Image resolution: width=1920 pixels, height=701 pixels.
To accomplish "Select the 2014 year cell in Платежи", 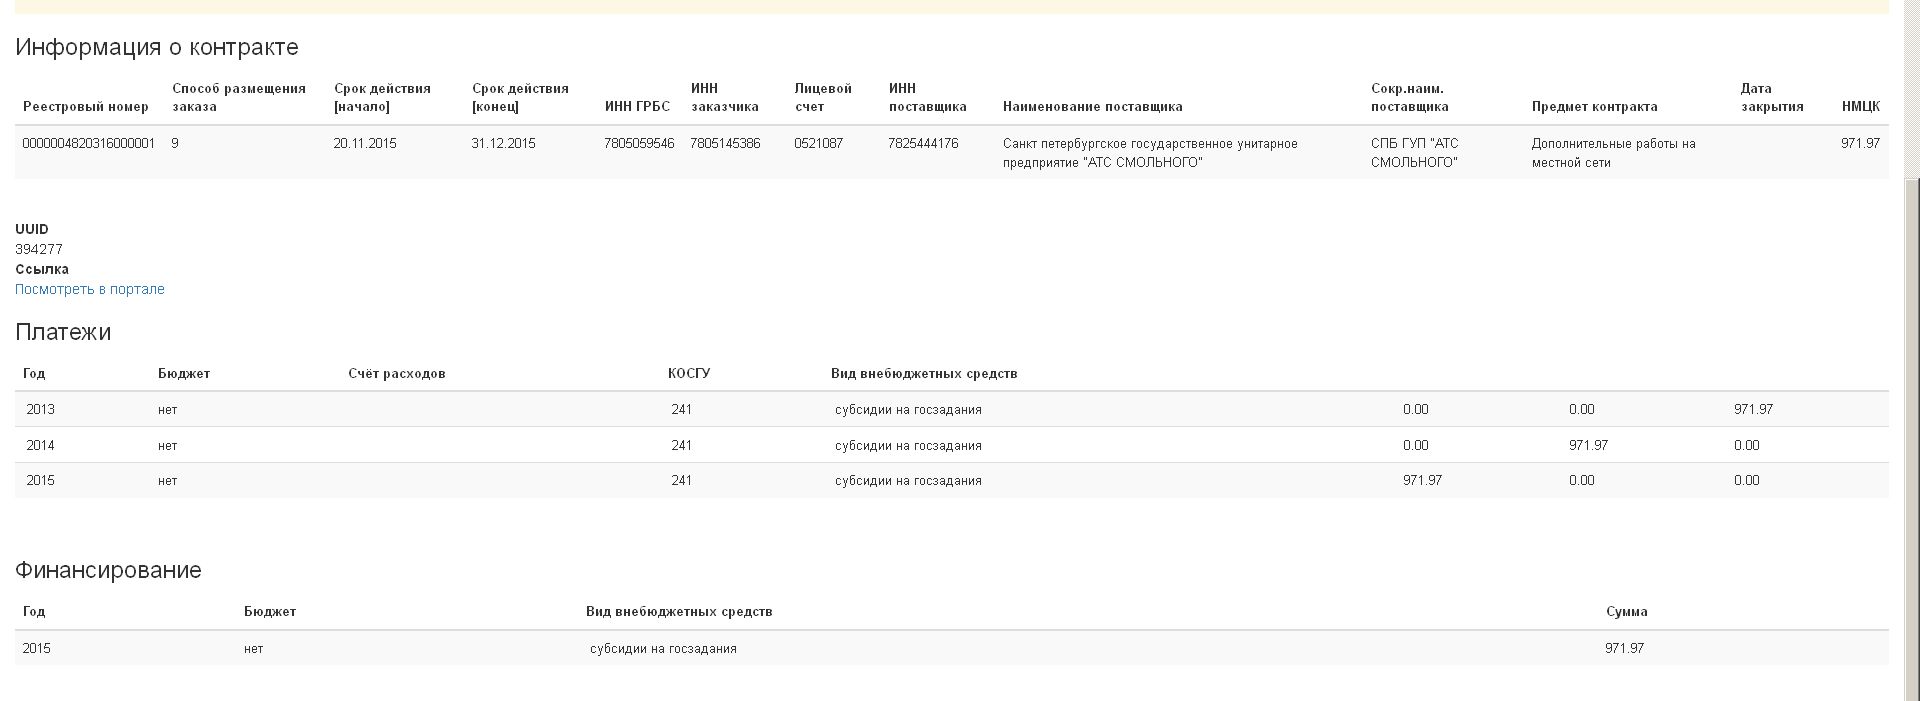I will click(x=41, y=445).
